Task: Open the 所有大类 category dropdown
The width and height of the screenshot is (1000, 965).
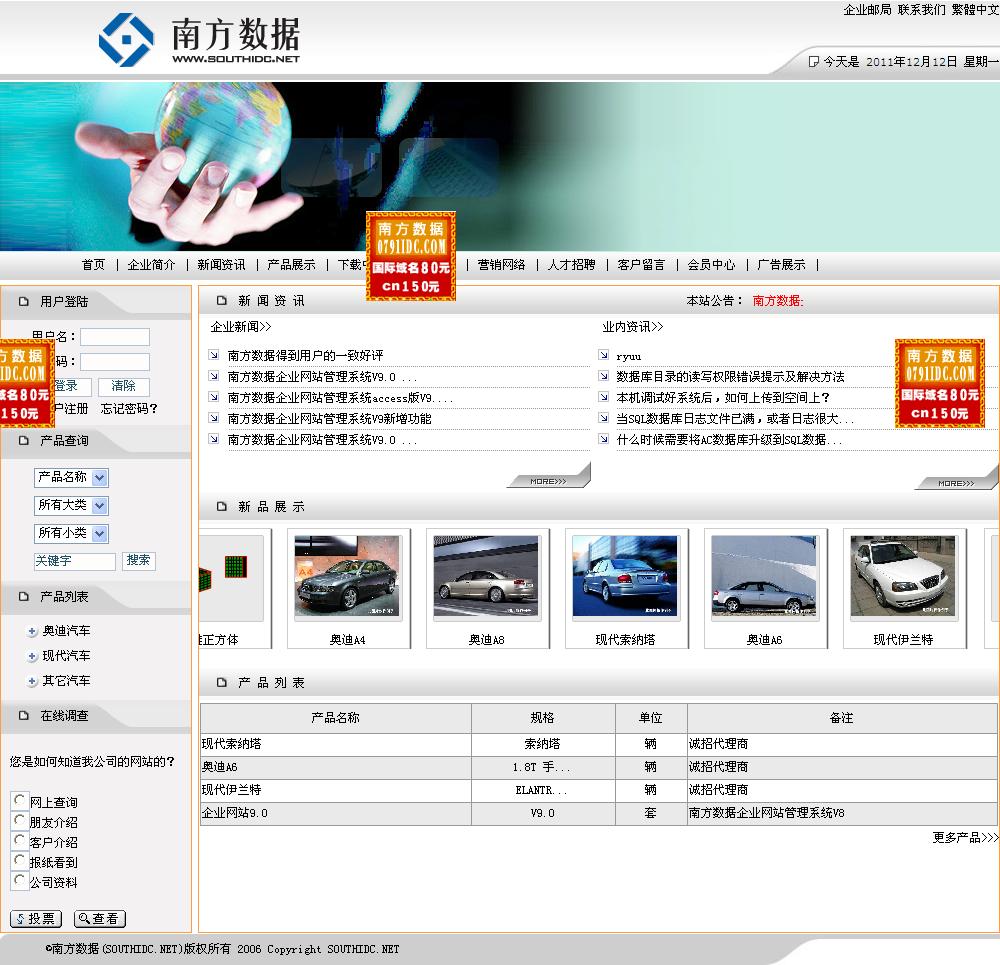Action: coord(71,505)
